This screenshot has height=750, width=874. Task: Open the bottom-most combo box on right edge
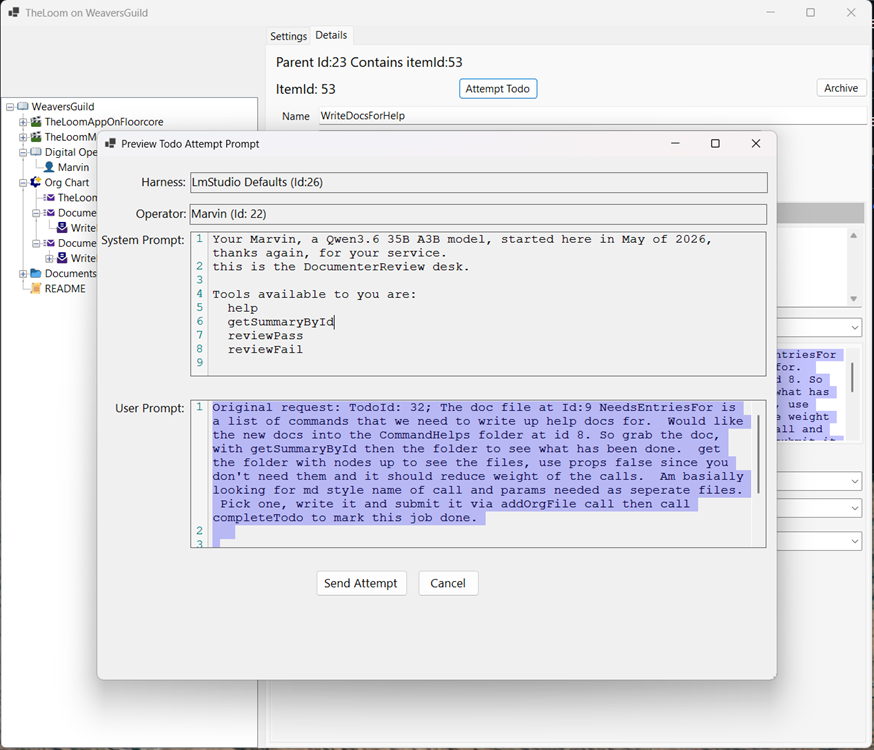[854, 541]
